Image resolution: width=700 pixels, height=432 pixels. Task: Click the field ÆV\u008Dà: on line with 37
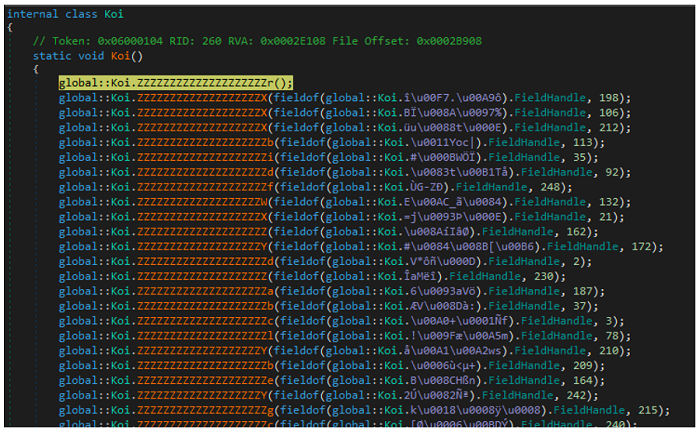[443, 306]
